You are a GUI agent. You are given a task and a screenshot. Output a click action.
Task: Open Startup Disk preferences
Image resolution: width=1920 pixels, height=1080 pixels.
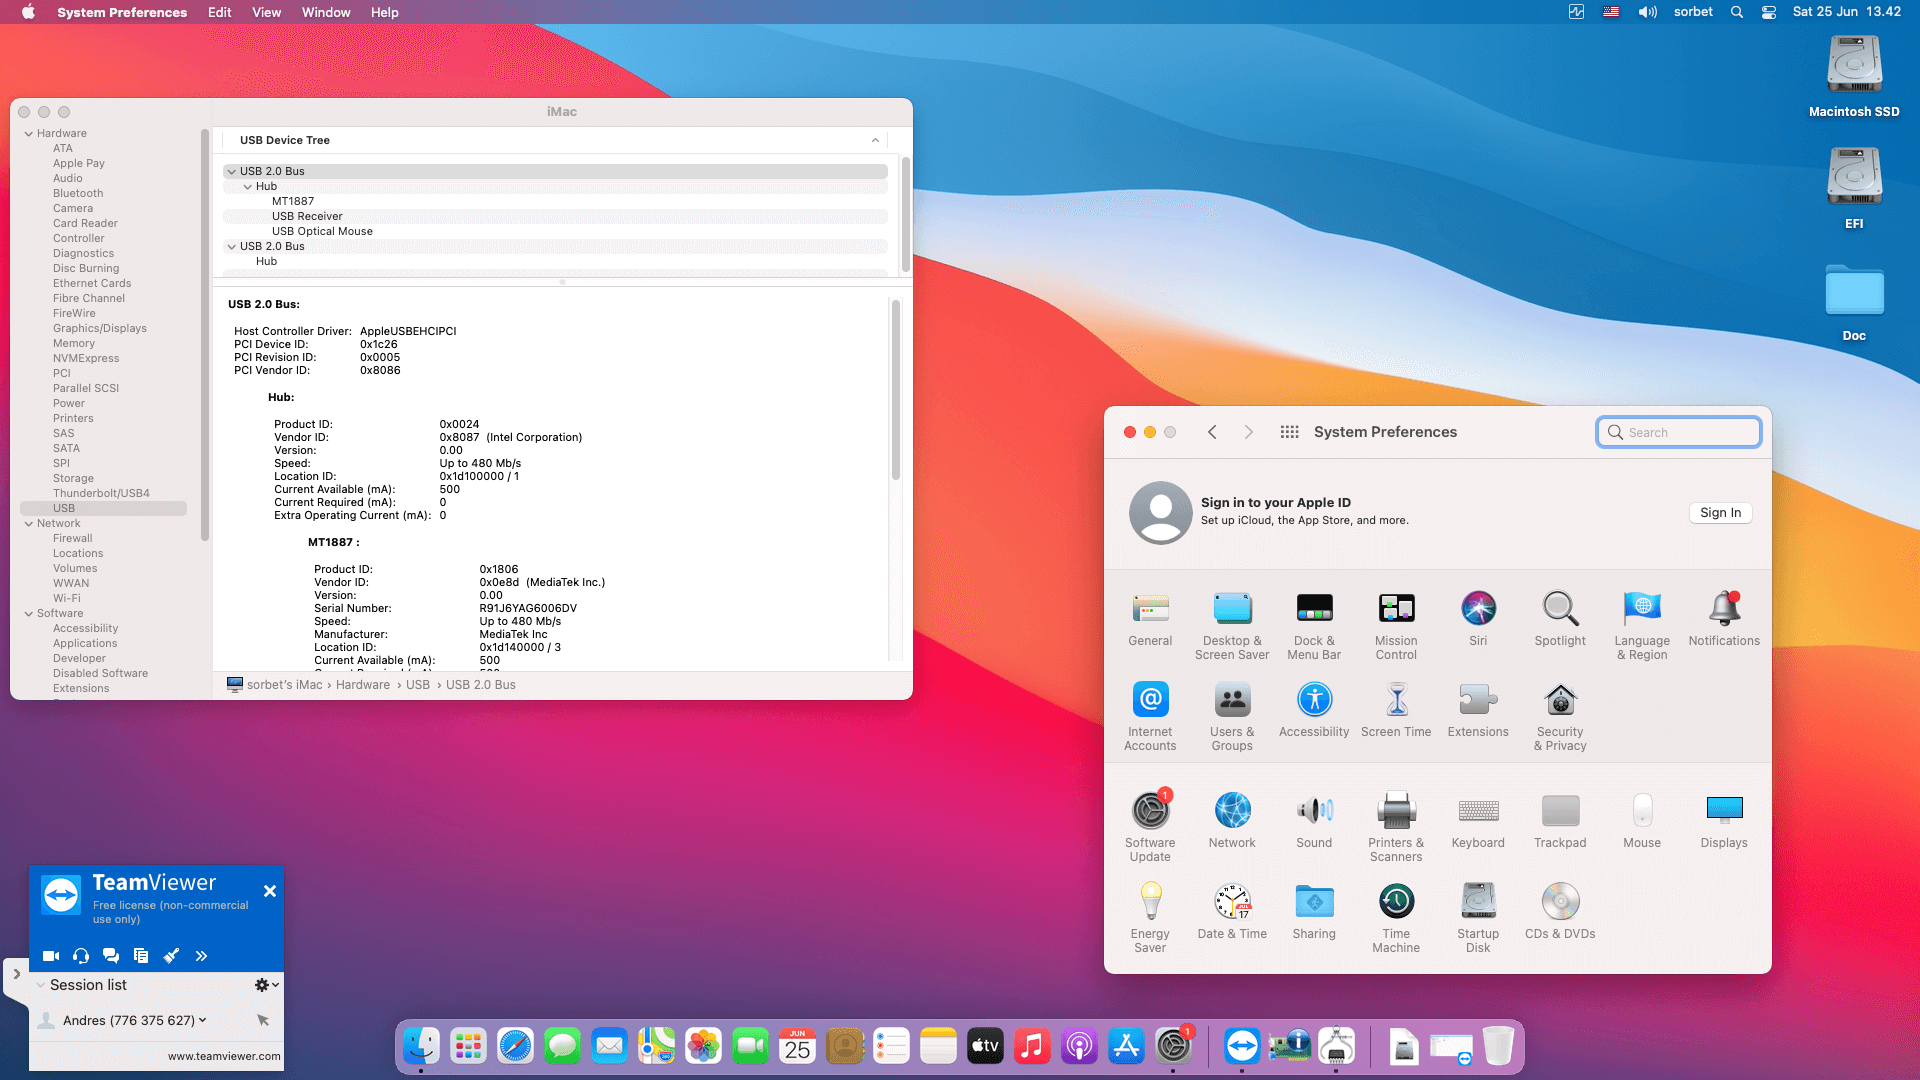pyautogui.click(x=1478, y=919)
